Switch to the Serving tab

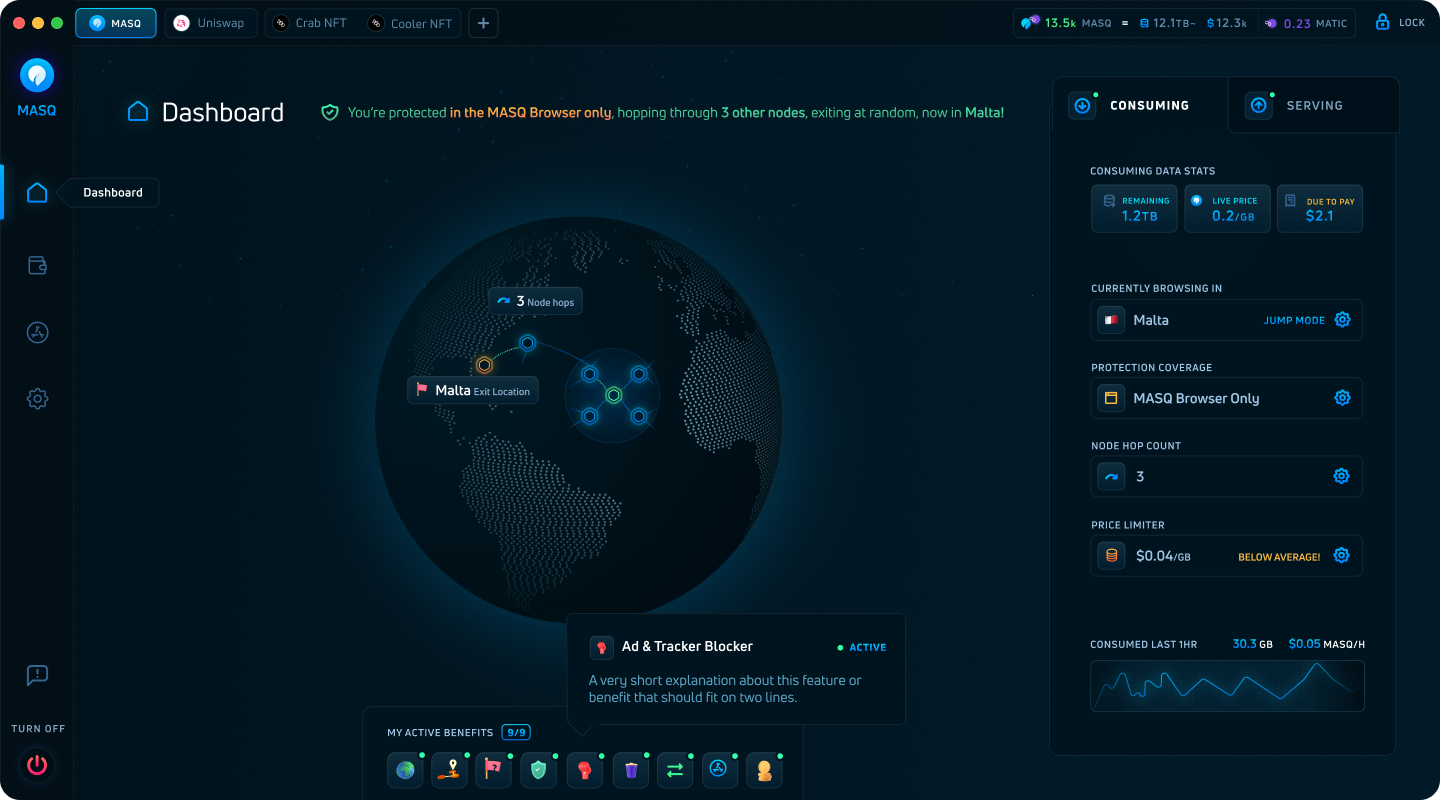click(x=1312, y=105)
